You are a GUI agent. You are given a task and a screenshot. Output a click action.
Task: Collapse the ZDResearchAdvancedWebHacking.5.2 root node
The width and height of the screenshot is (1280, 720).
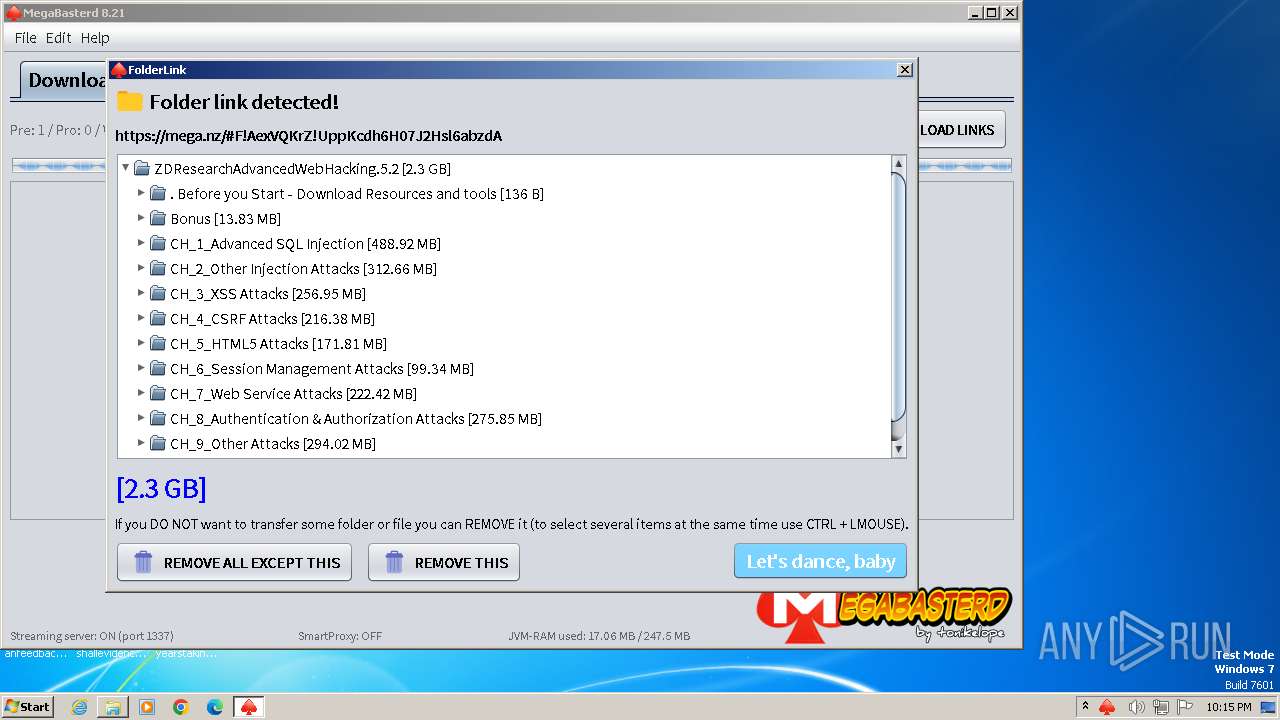point(125,168)
